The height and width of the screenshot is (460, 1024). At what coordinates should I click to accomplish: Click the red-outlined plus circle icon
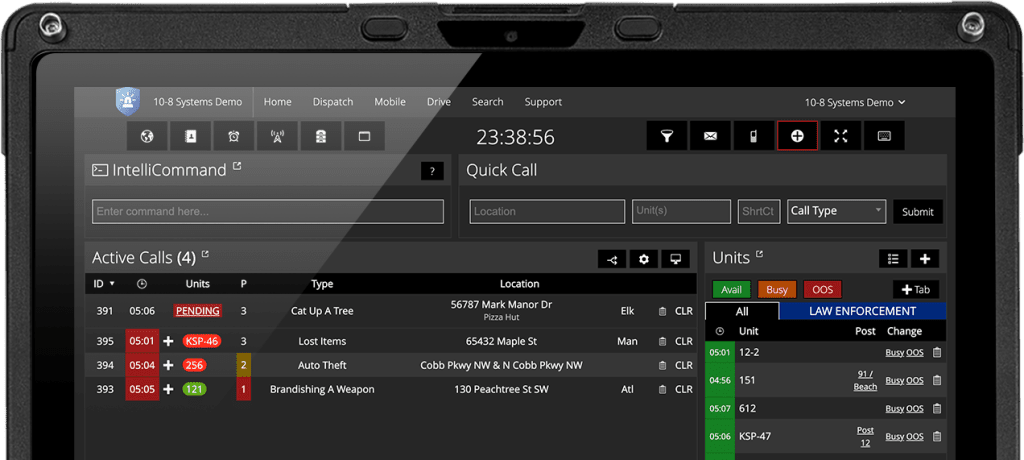click(797, 136)
